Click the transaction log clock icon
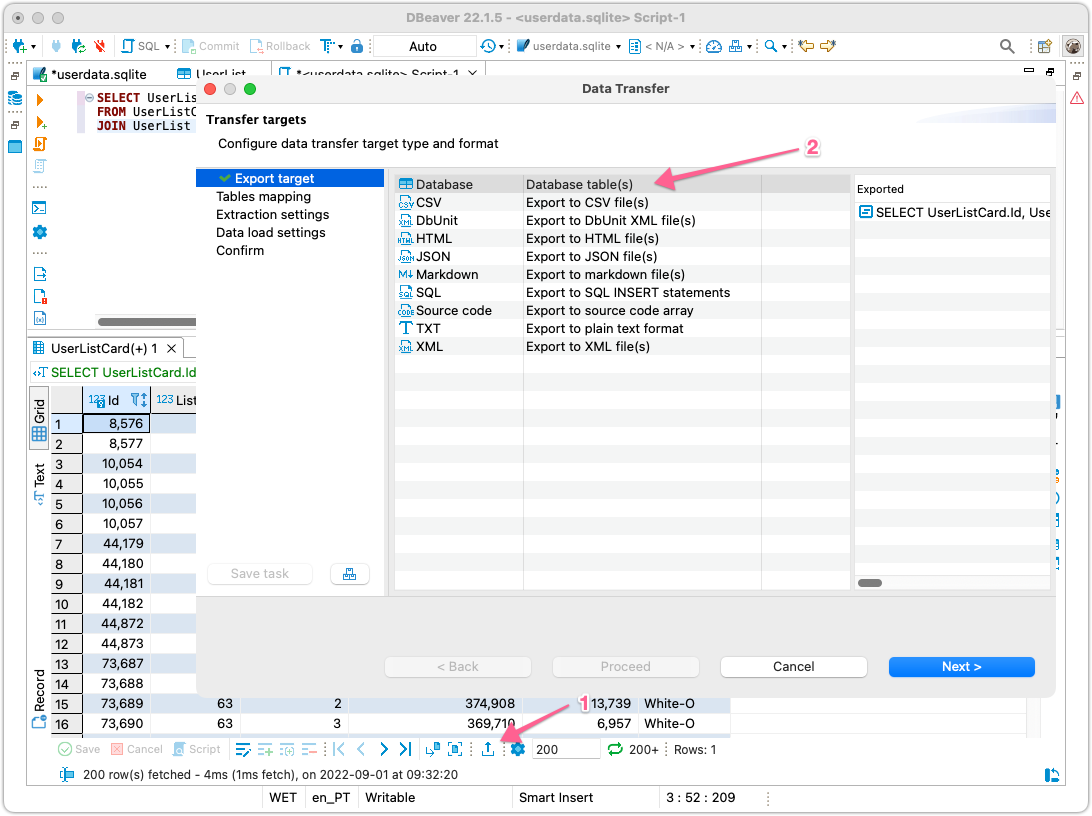 (x=488, y=46)
